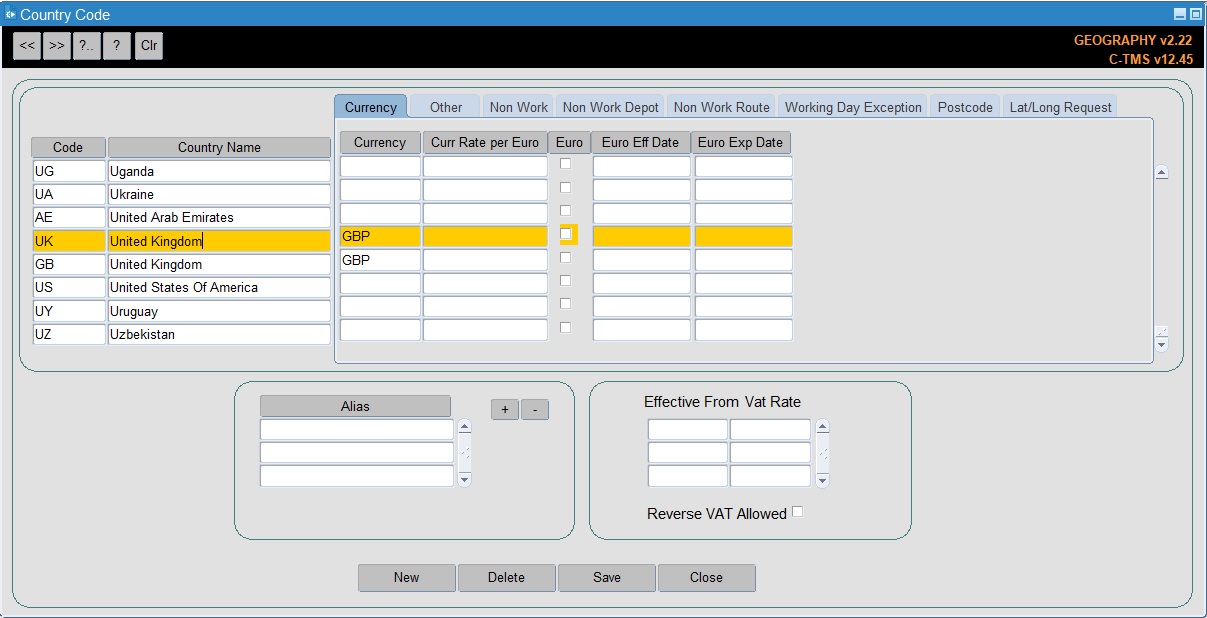Image resolution: width=1207 pixels, height=618 pixels.
Task: Toggle Euro checkbox in sixth currency row
Action: click(566, 280)
